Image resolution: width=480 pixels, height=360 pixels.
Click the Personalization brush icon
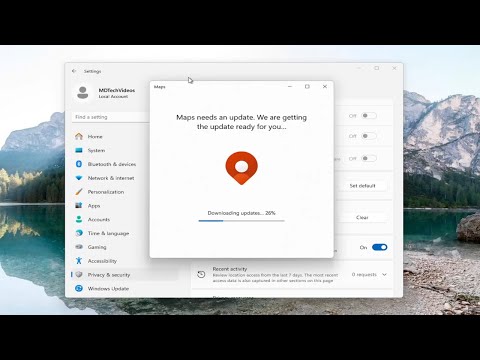(x=79, y=192)
